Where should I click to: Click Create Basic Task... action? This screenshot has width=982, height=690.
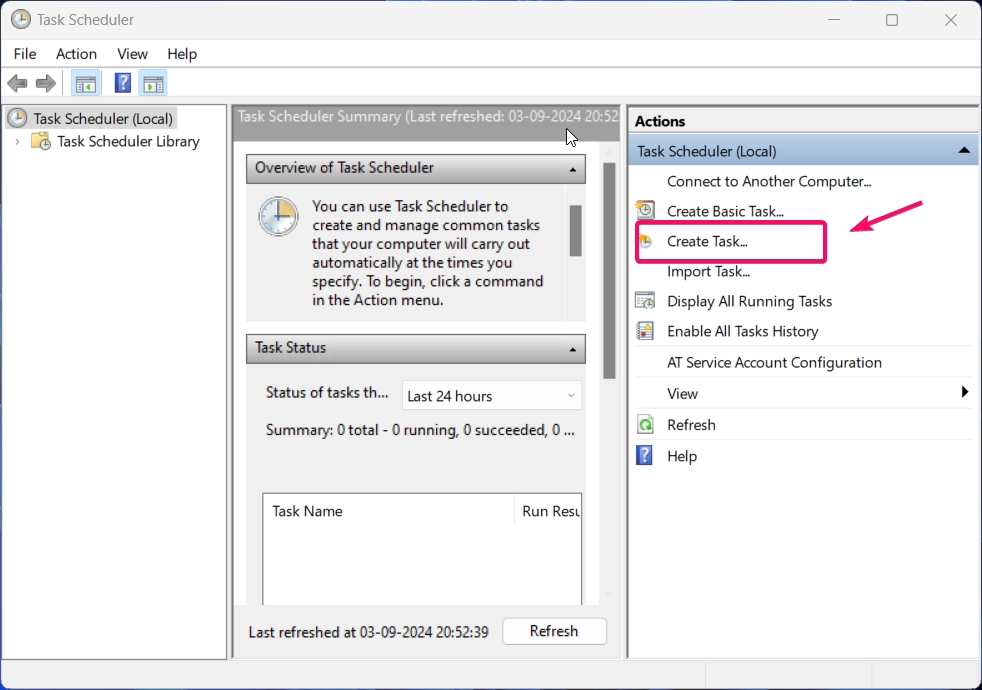point(725,211)
